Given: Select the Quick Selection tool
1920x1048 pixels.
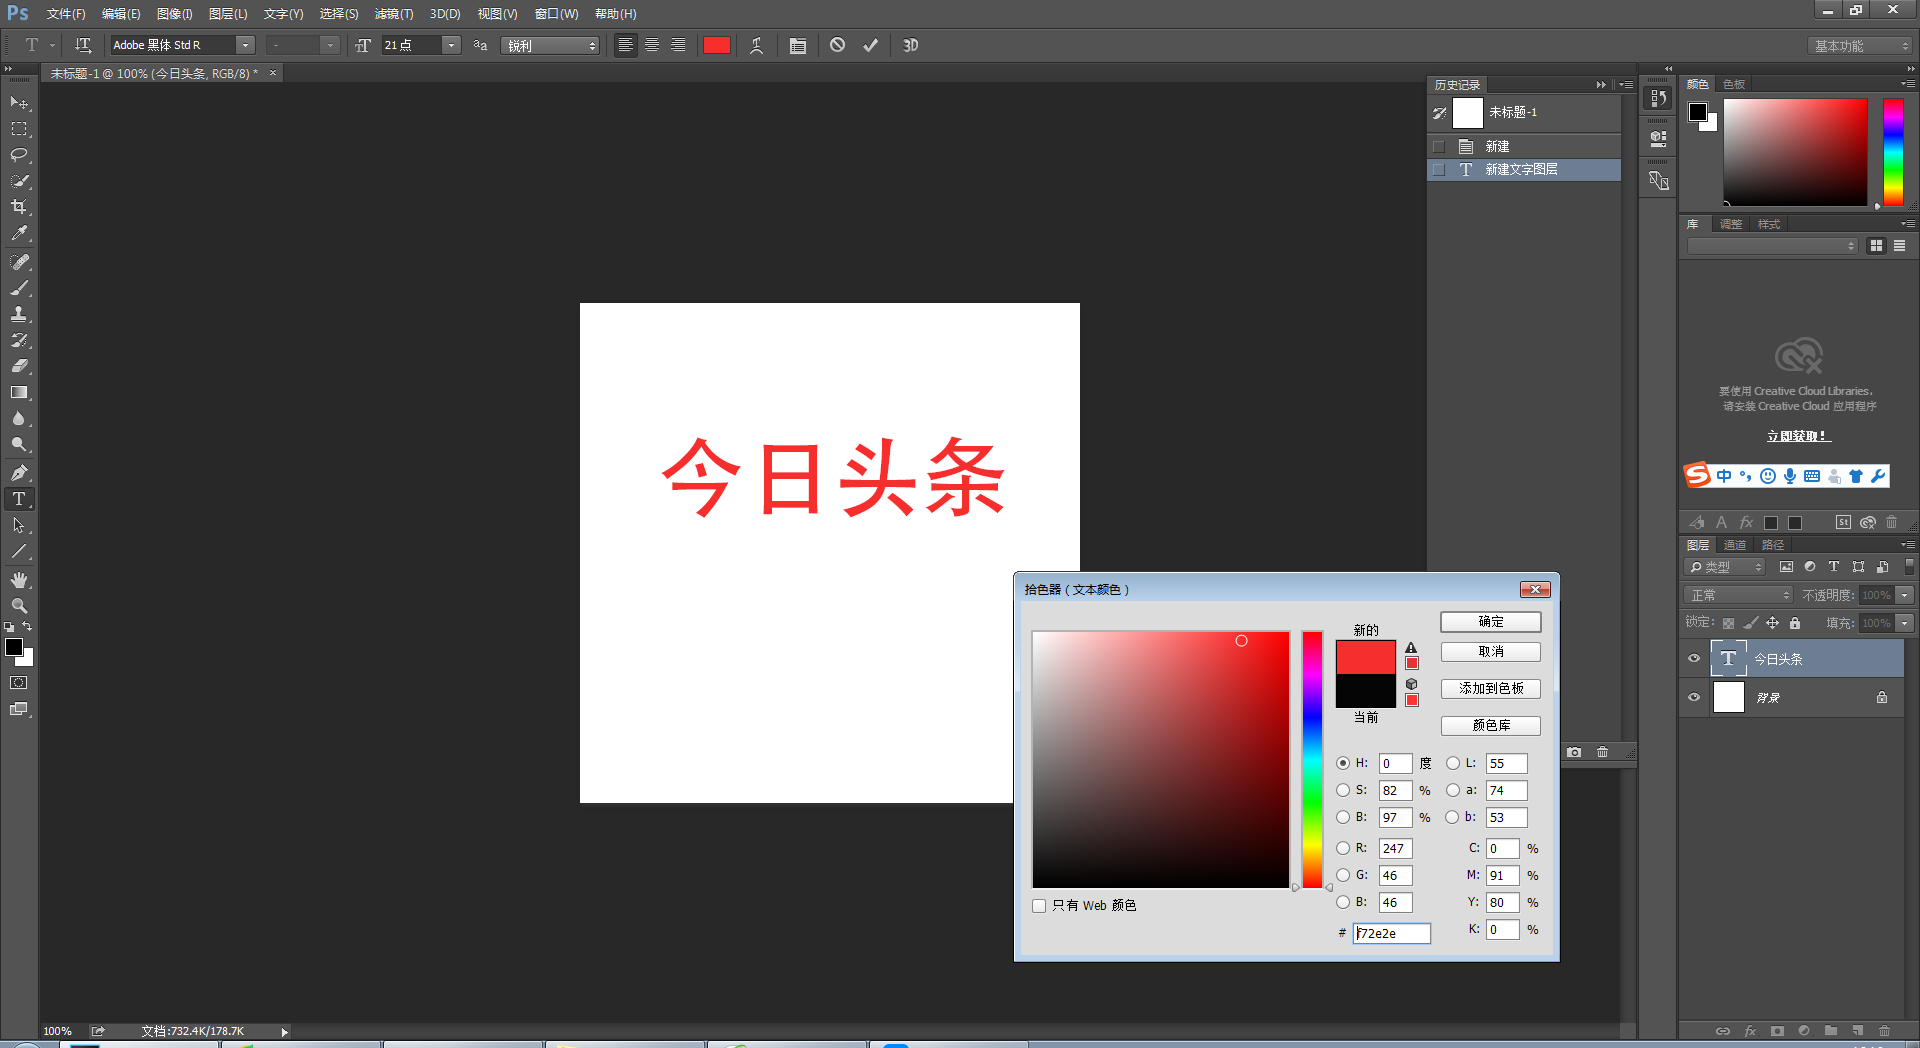Looking at the screenshot, I should (19, 181).
